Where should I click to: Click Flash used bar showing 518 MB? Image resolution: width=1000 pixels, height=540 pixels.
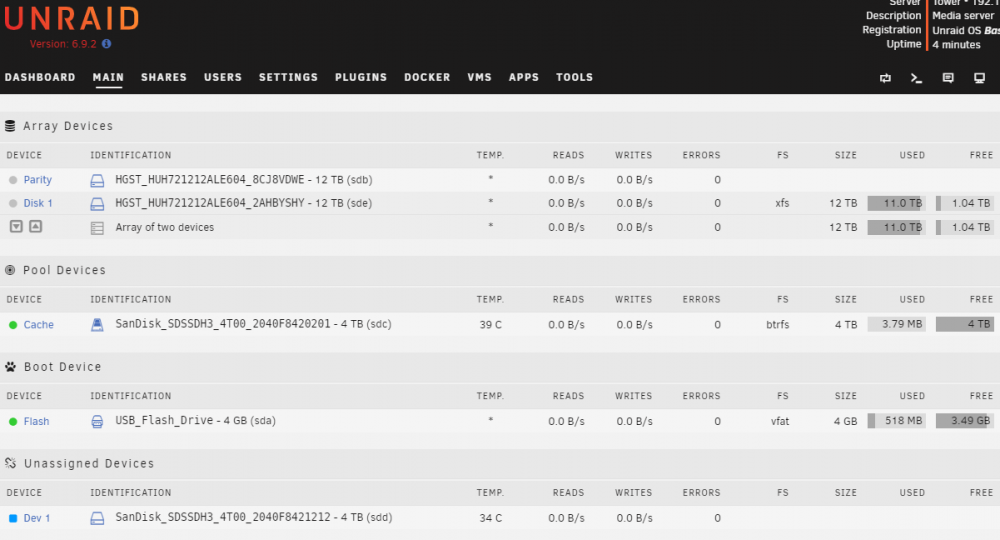click(896, 421)
